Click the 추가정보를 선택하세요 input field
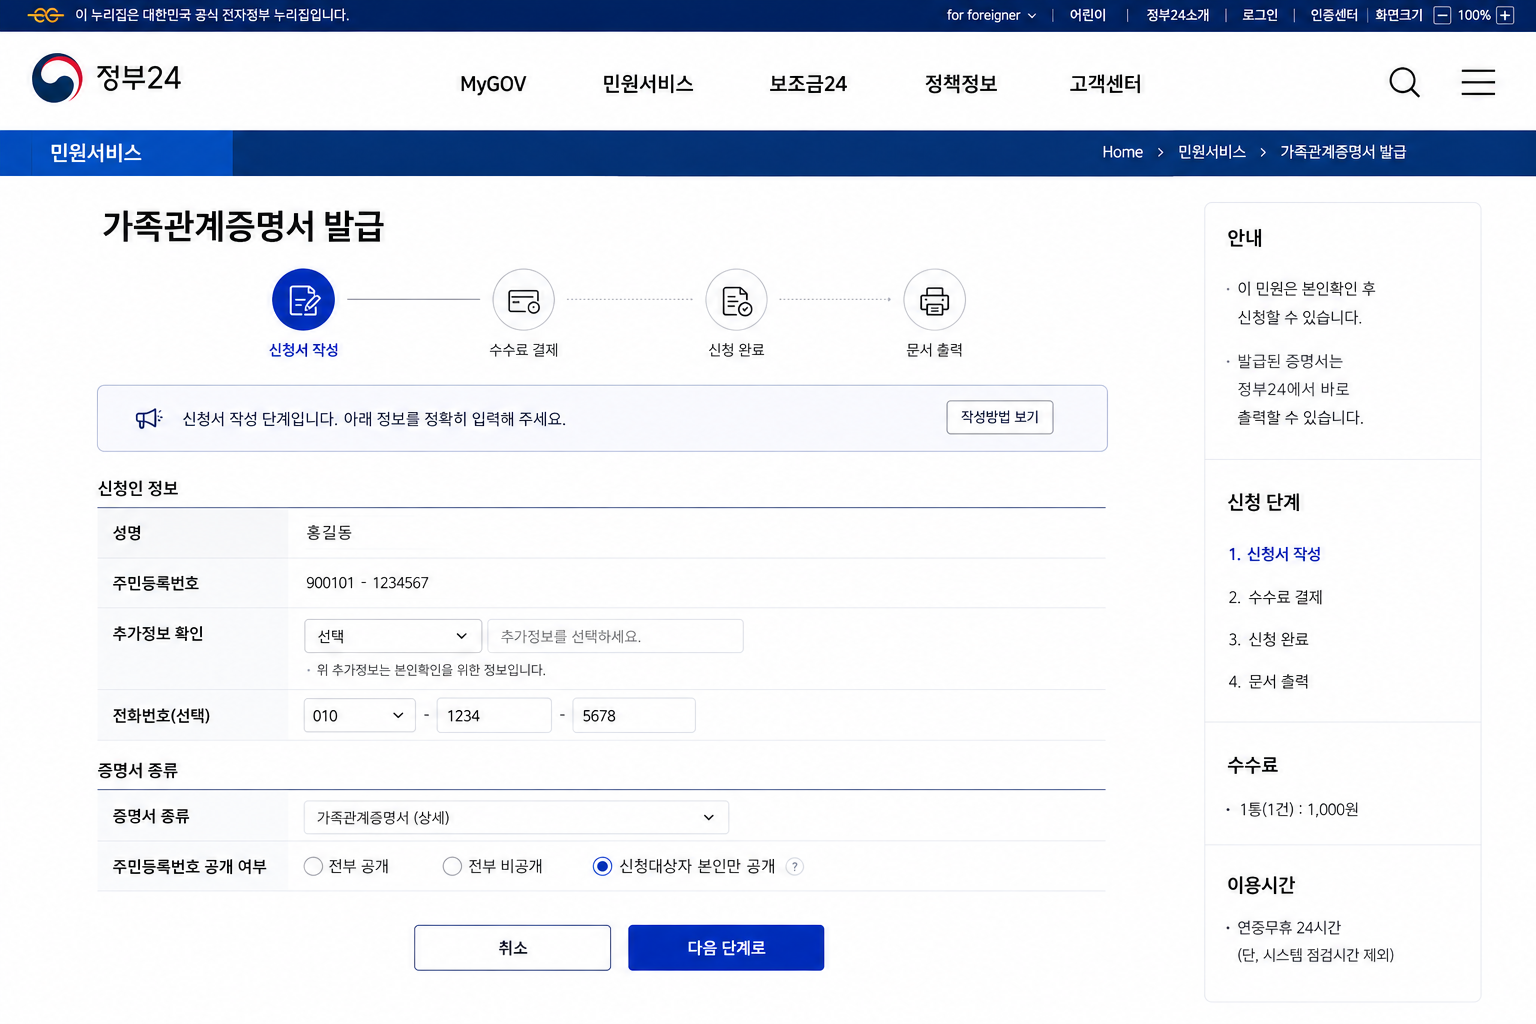1536x1024 pixels. coord(615,636)
